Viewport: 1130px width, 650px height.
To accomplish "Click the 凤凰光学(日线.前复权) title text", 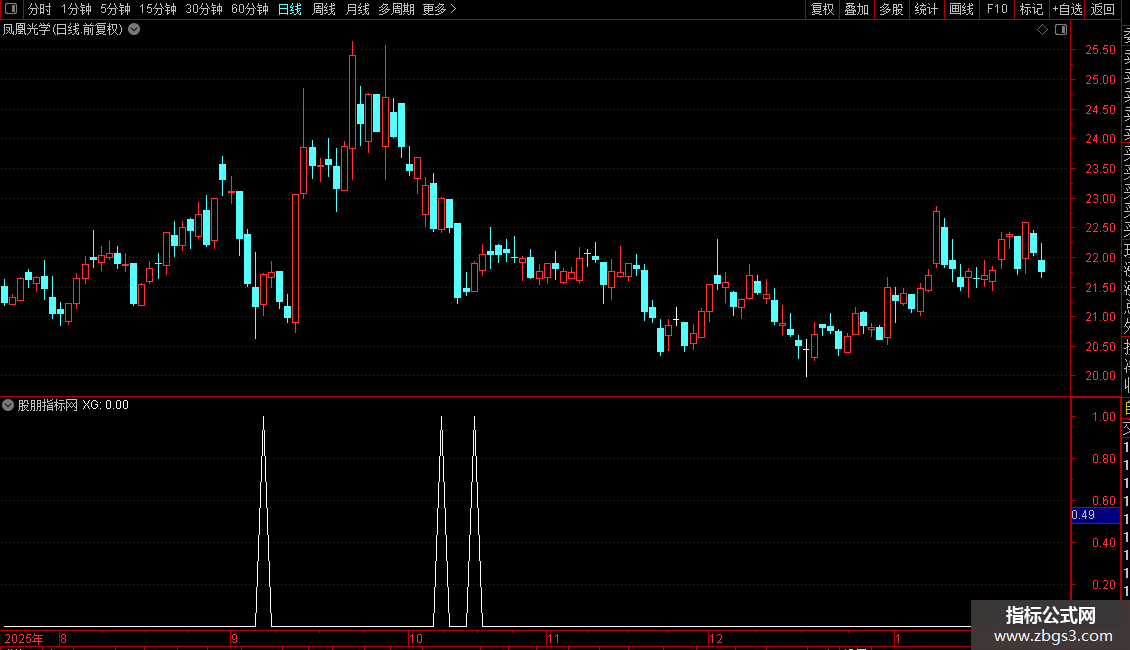I will click(x=63, y=30).
